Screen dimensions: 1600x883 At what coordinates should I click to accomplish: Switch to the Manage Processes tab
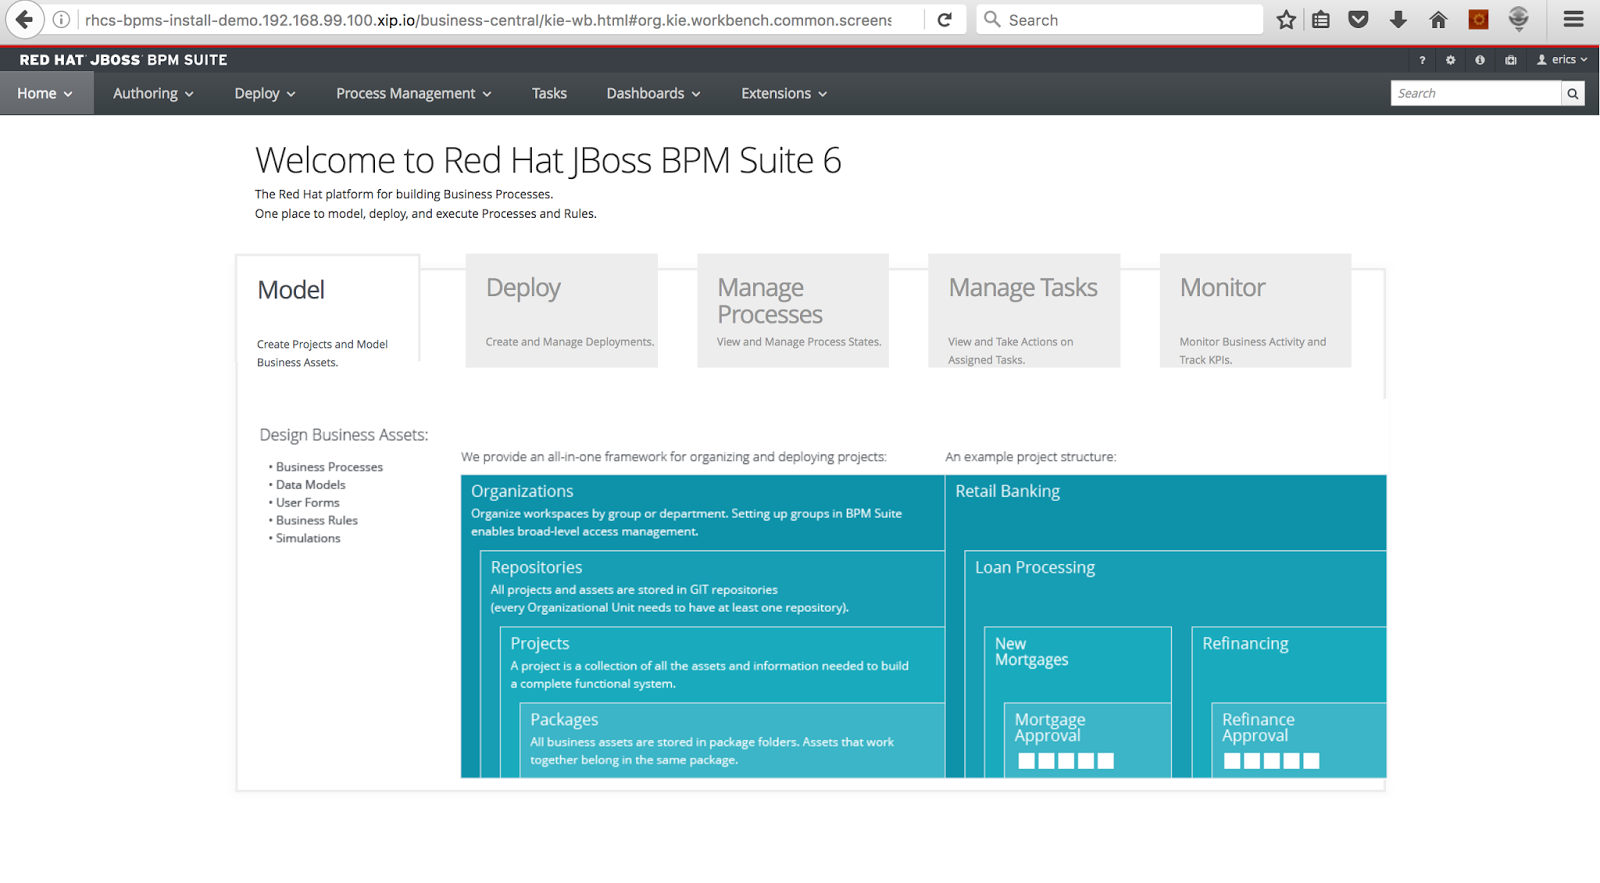793,311
